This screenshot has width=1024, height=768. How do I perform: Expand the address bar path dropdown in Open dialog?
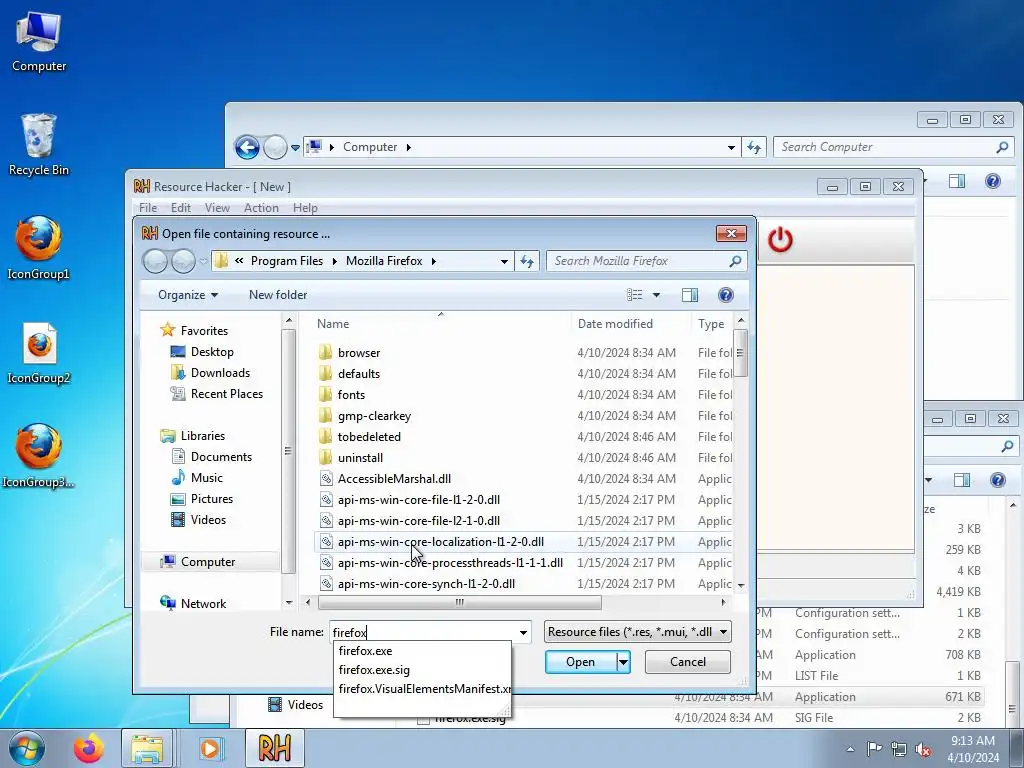pos(504,261)
